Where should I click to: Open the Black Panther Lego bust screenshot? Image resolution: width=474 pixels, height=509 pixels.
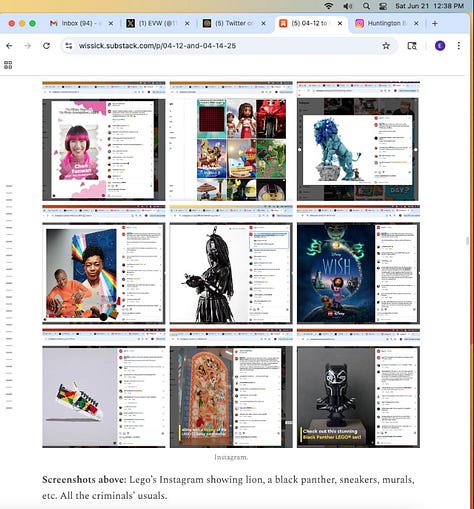358,388
